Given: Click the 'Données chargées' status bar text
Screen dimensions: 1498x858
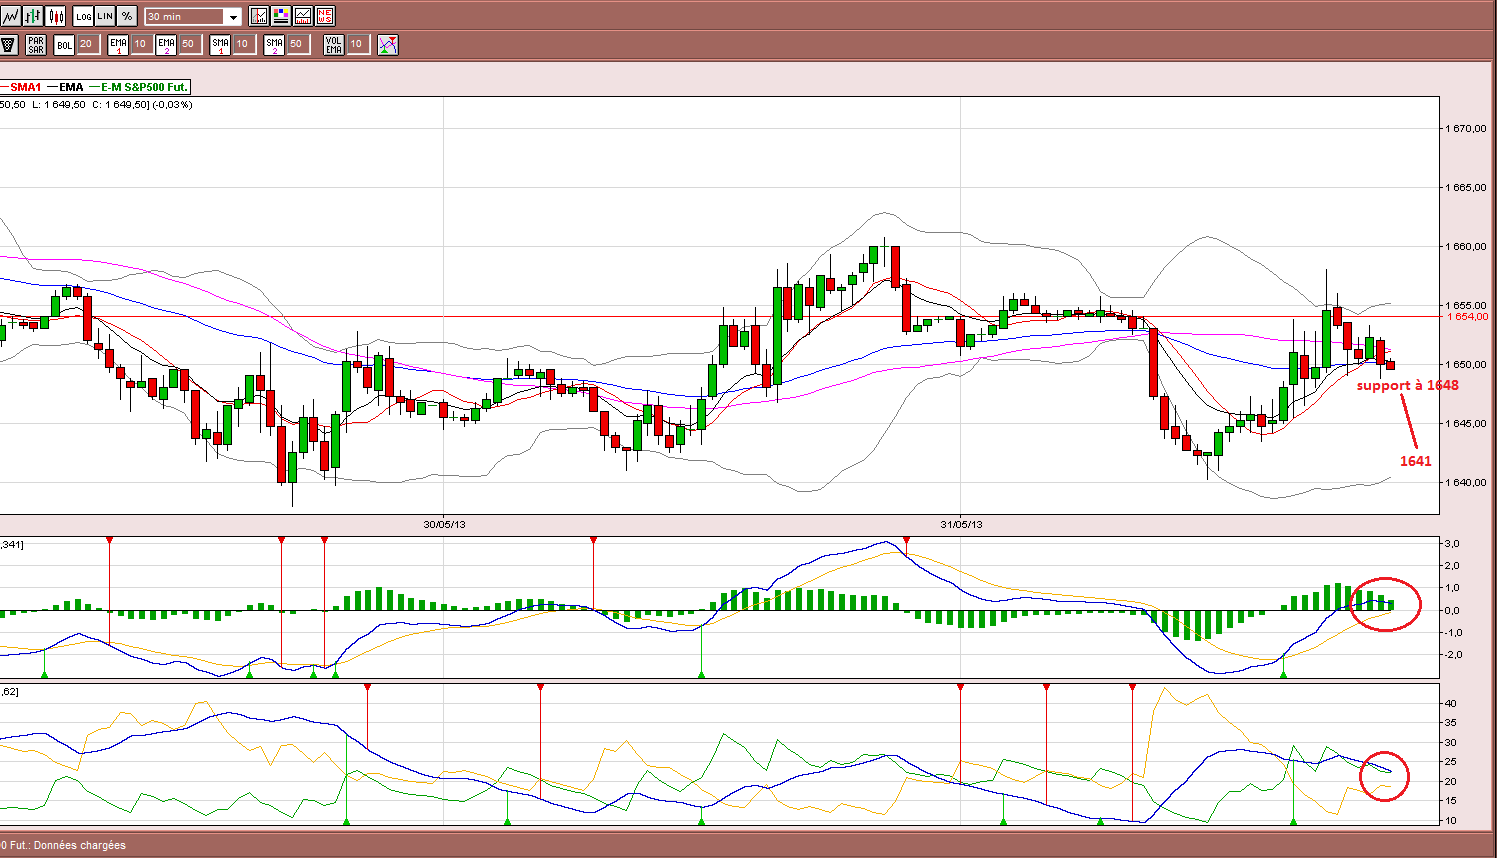Looking at the screenshot, I should click(80, 846).
